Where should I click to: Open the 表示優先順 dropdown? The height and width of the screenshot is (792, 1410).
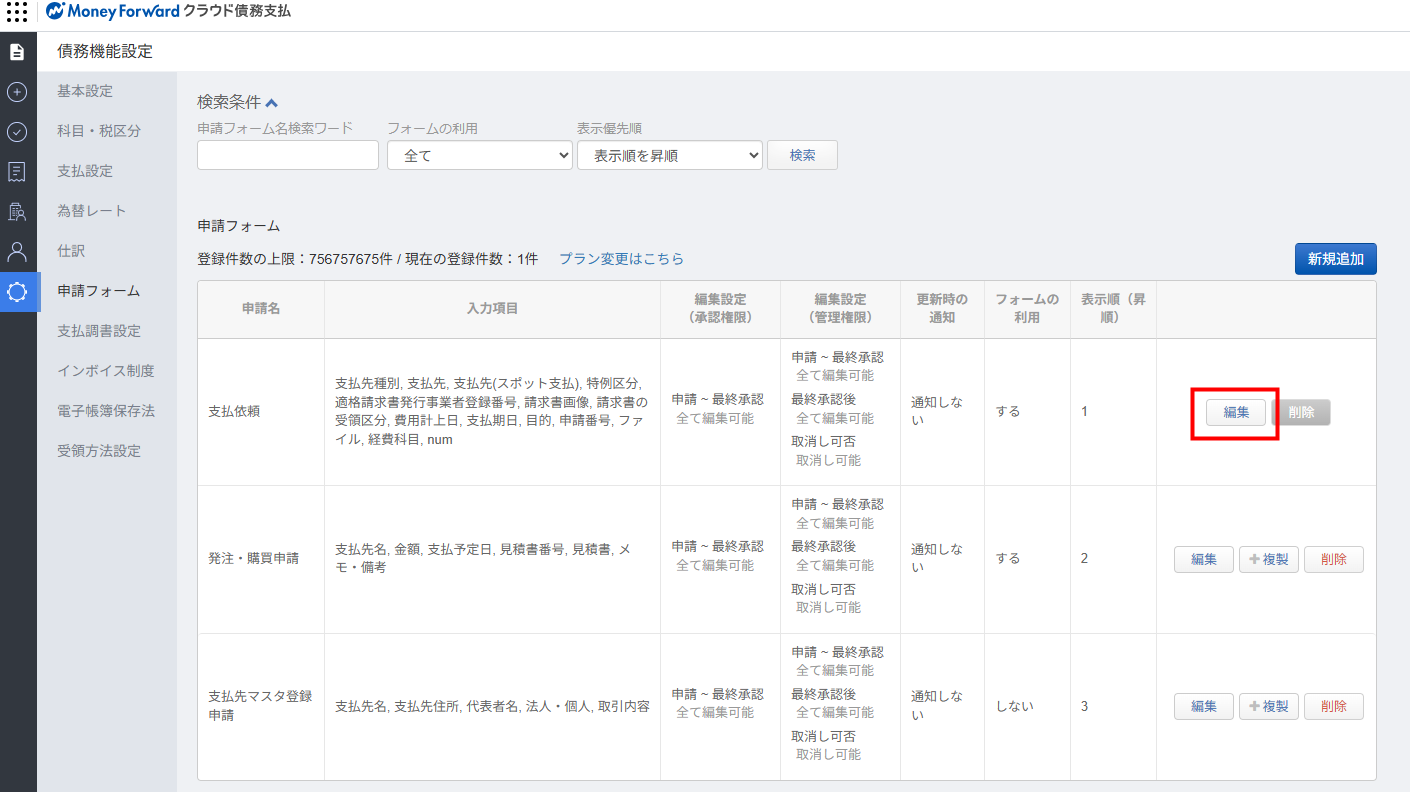[x=669, y=155]
